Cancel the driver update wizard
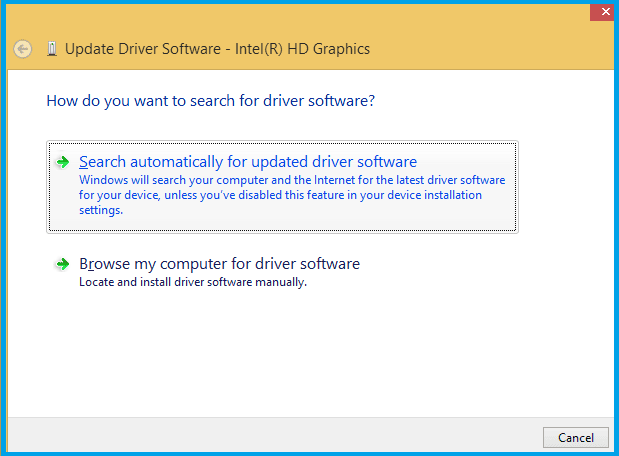The height and width of the screenshot is (456, 619). 576,437
